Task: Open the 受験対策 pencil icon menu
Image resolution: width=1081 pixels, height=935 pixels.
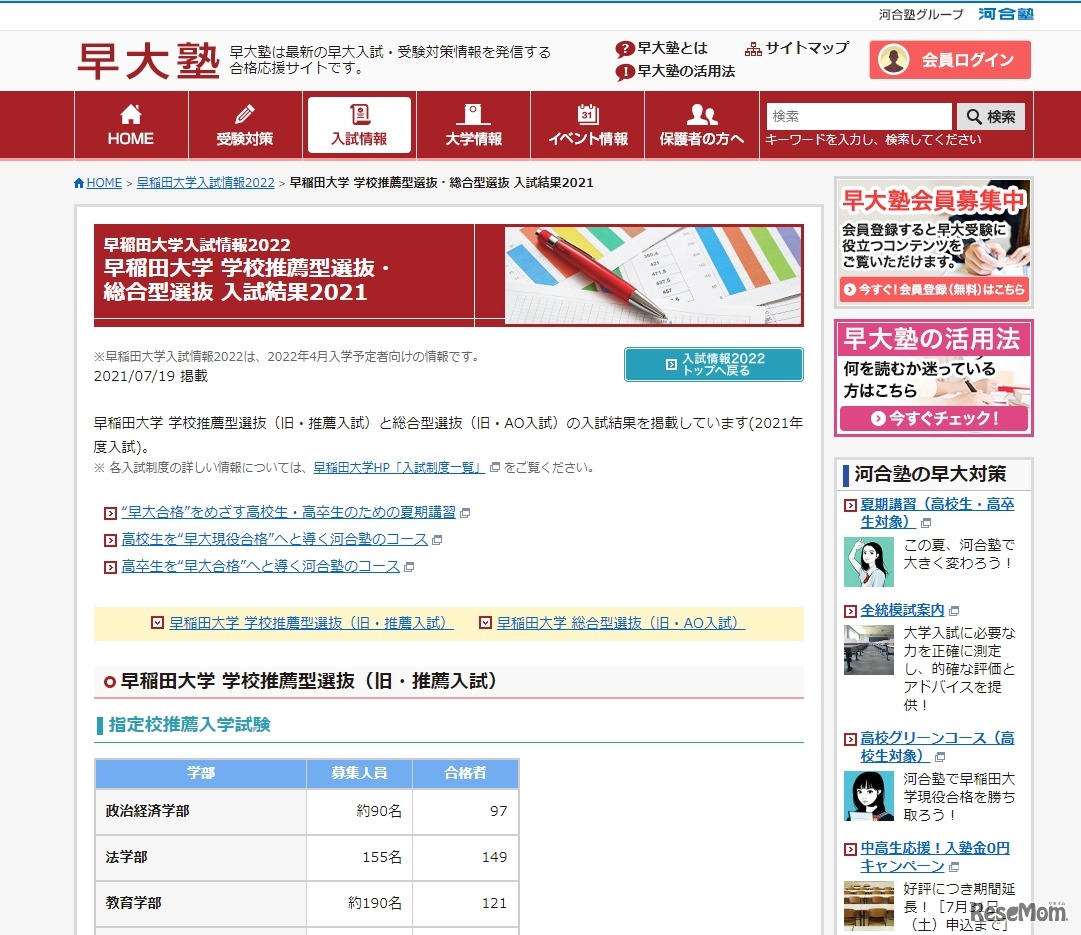Action: click(x=244, y=115)
